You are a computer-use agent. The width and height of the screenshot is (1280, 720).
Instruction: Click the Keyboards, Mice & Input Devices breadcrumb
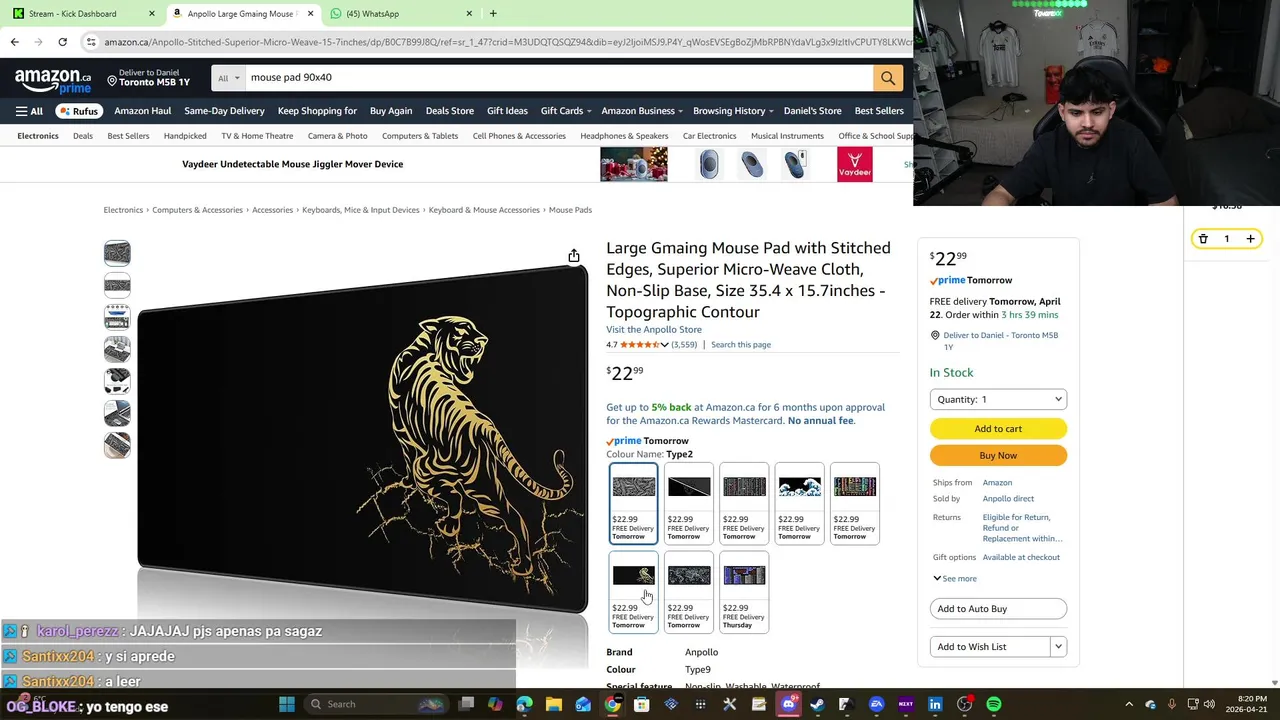click(361, 210)
